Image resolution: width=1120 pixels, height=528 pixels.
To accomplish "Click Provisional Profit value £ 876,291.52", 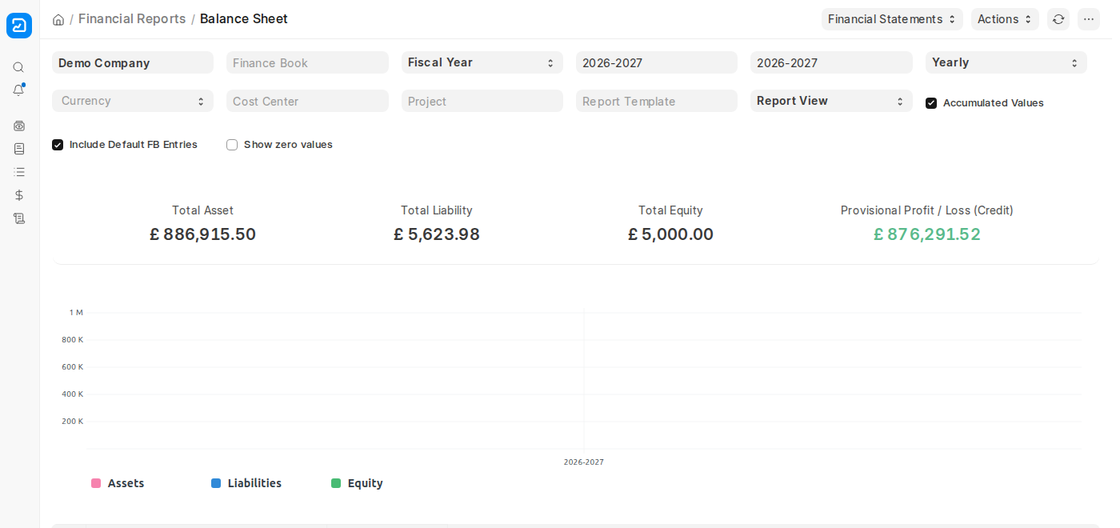I will tap(927, 234).
